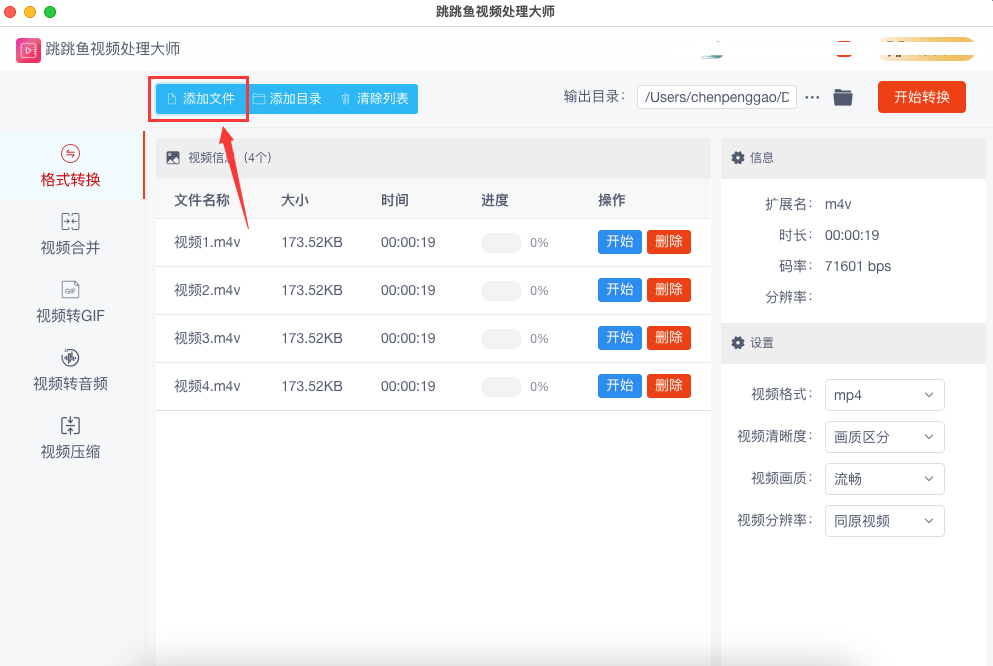Open the 视频清晰度 画质区分 dropdown

point(884,437)
